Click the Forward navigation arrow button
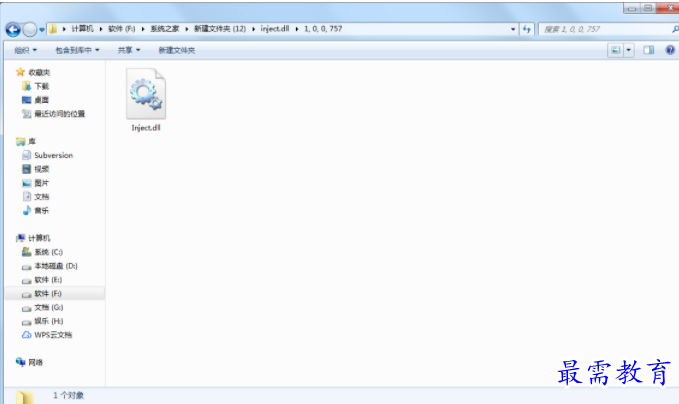Screen dimensions: 679x404 coord(30,29)
